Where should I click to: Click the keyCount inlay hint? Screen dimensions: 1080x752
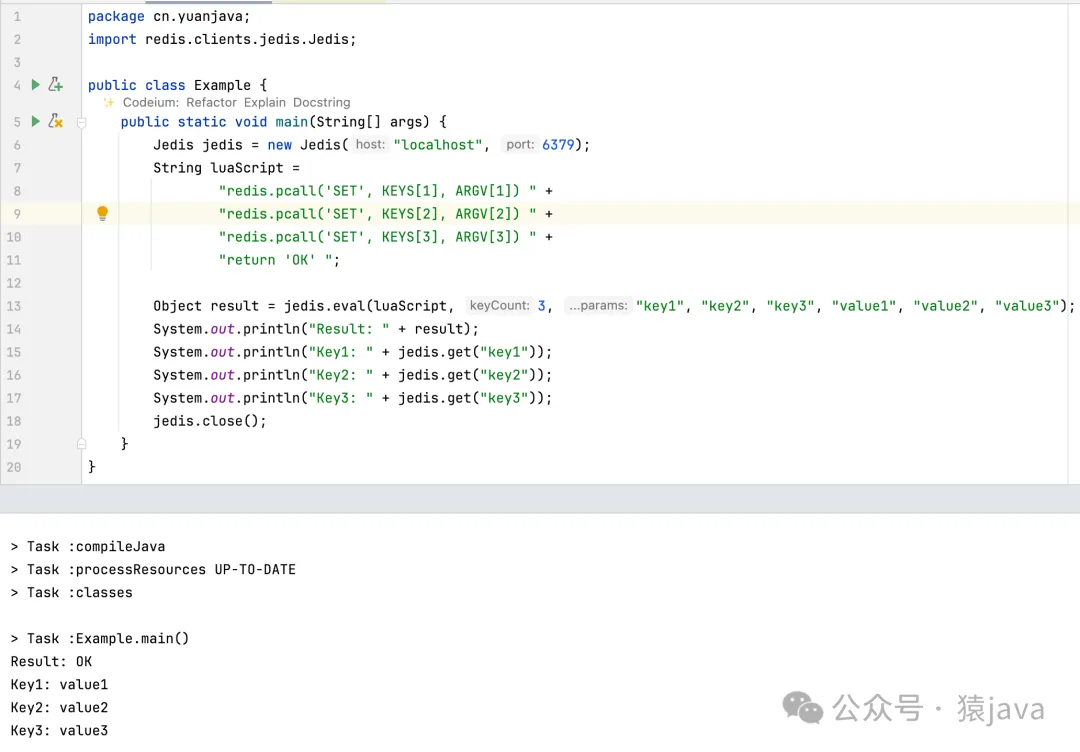(499, 306)
